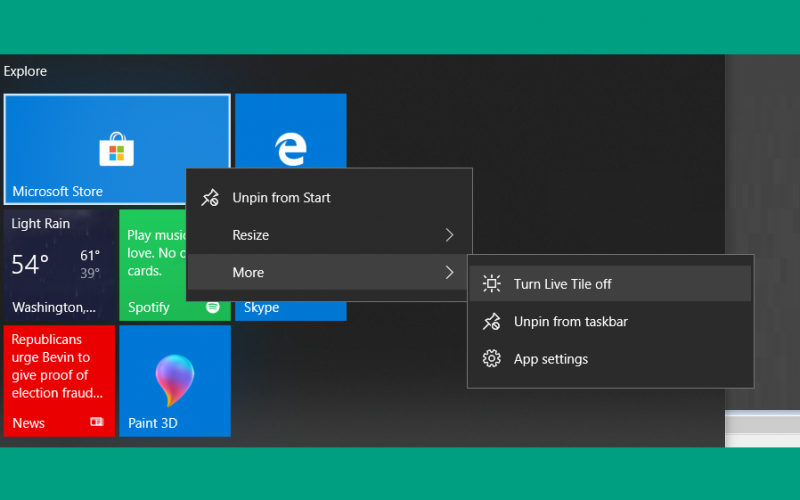Viewport: 800px width, 500px height.
Task: Choose the More menu entry
Action: tap(329, 272)
